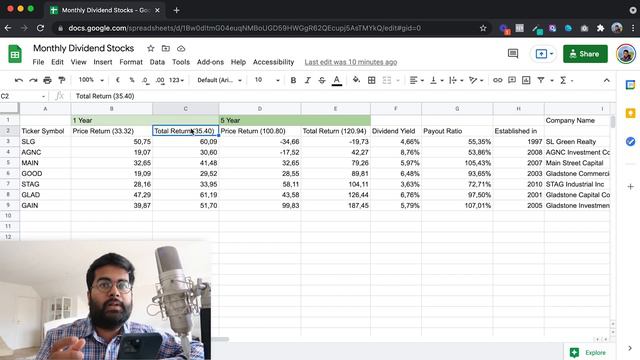The width and height of the screenshot is (640, 360).
Task: Bookmark this page with star icon
Action: point(483,28)
